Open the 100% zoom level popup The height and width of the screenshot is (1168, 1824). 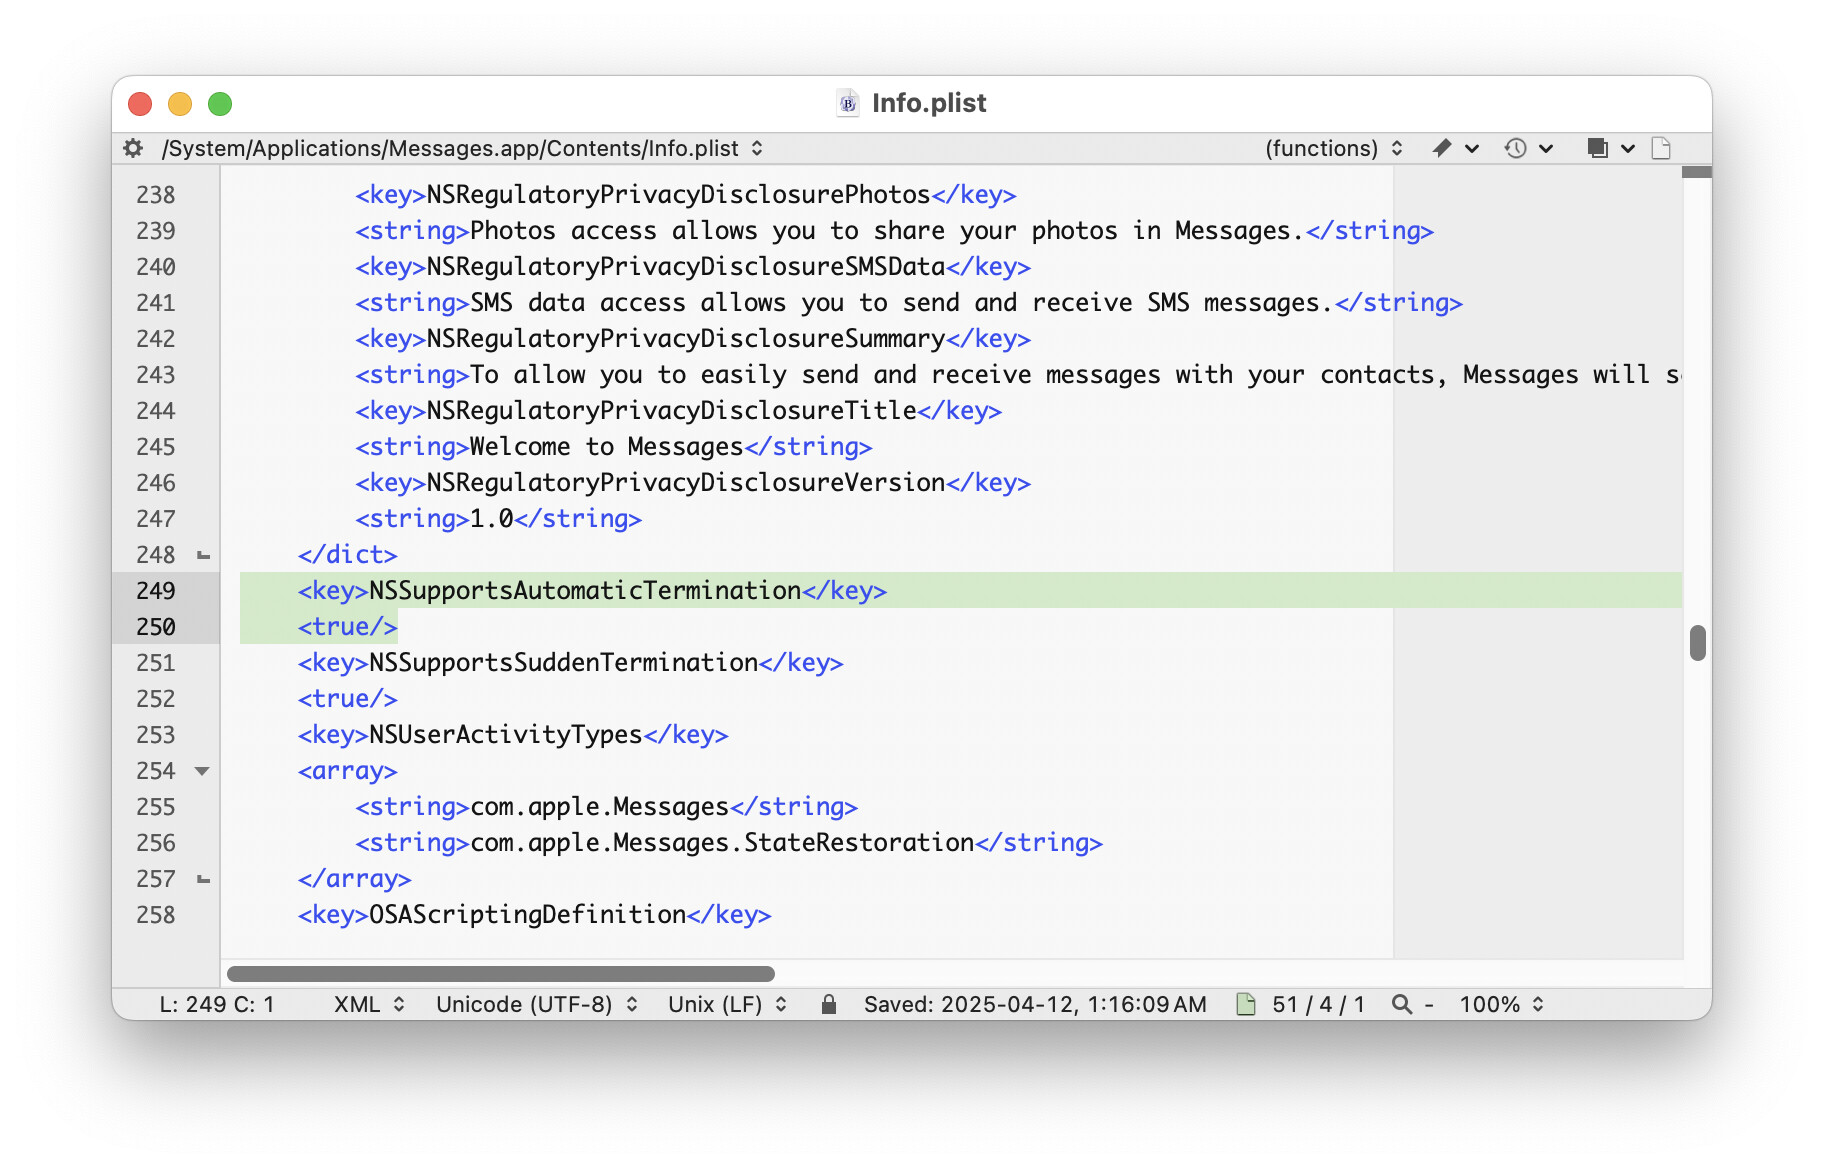coord(1501,1004)
